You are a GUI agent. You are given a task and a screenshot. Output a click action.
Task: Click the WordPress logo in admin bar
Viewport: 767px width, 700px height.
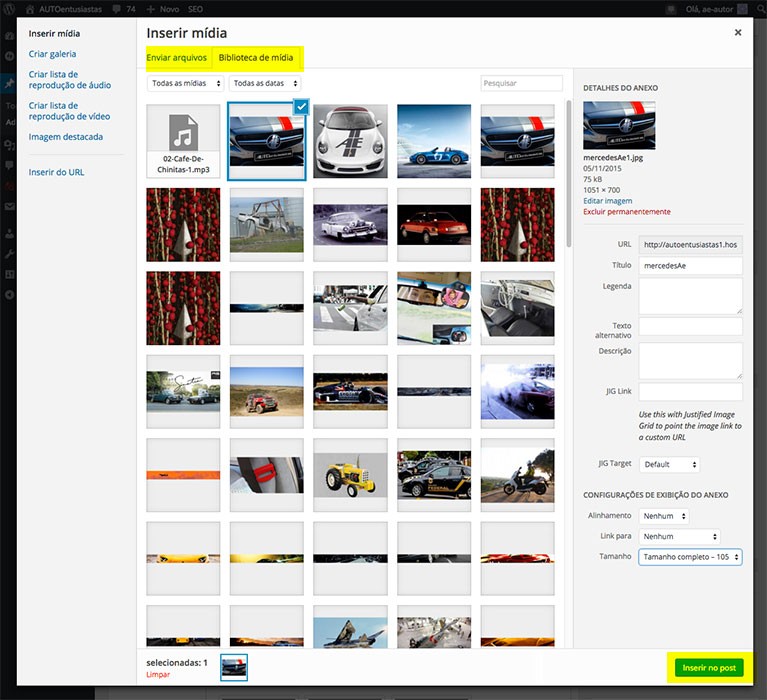click(x=9, y=9)
